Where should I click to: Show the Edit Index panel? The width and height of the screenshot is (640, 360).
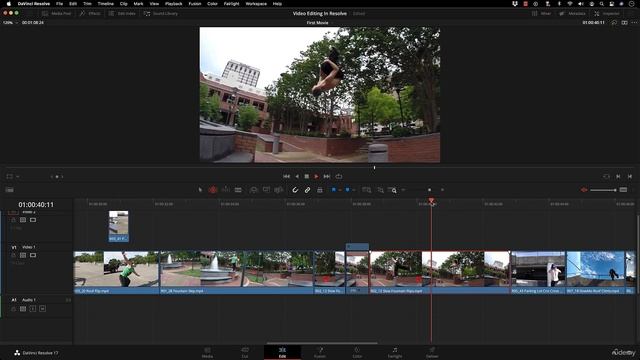pos(122,13)
